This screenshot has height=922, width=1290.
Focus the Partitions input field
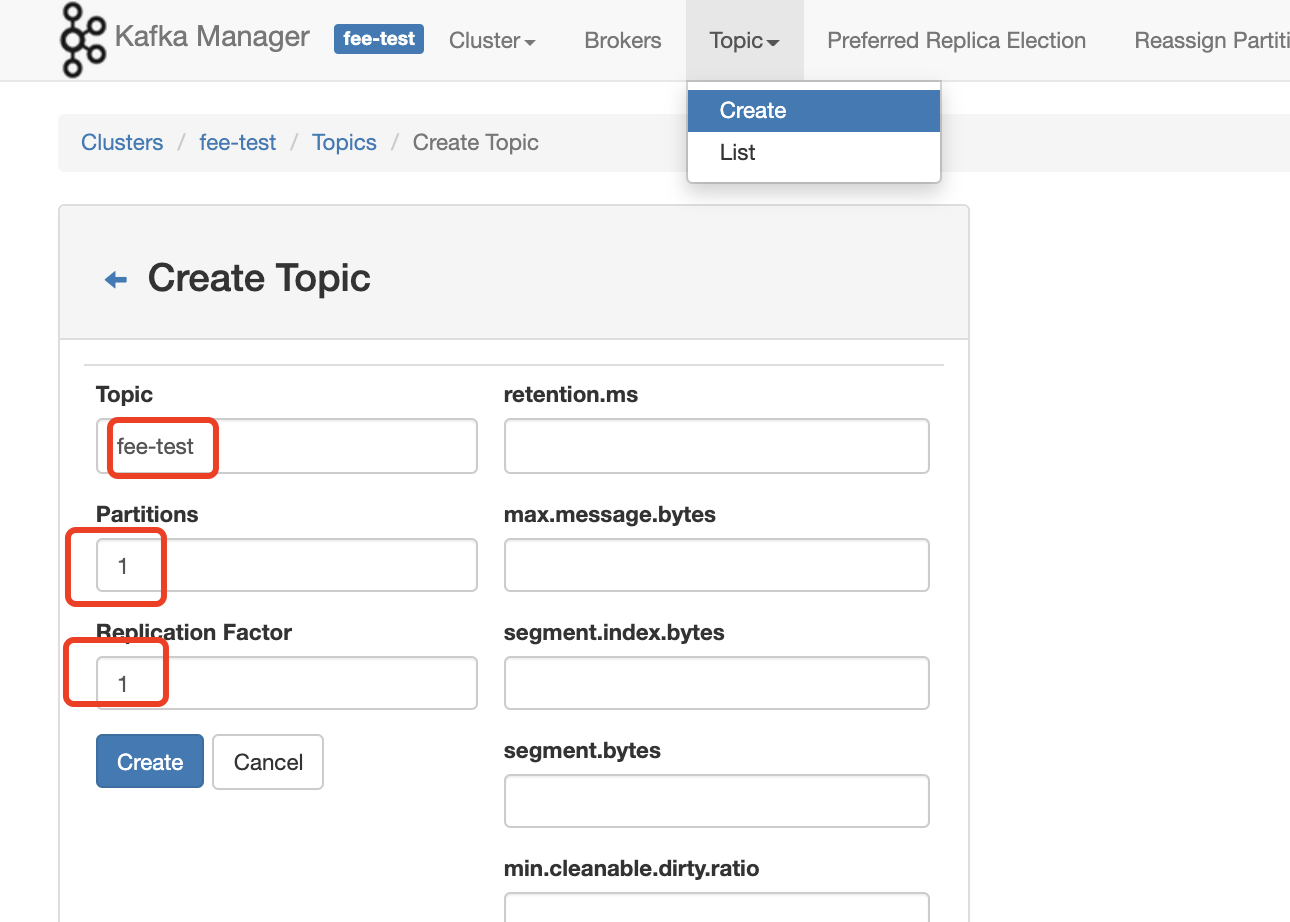tap(287, 565)
